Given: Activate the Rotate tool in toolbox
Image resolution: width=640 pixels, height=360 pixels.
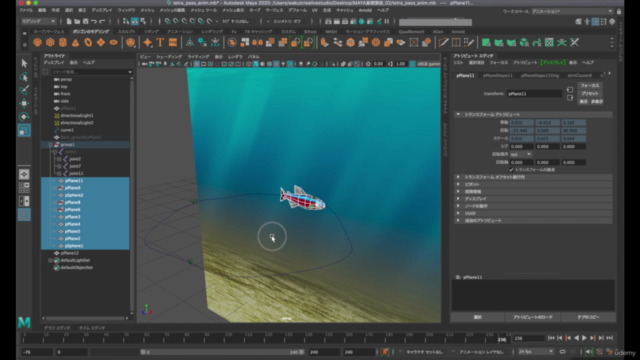Looking at the screenshot, I should pos(24,117).
